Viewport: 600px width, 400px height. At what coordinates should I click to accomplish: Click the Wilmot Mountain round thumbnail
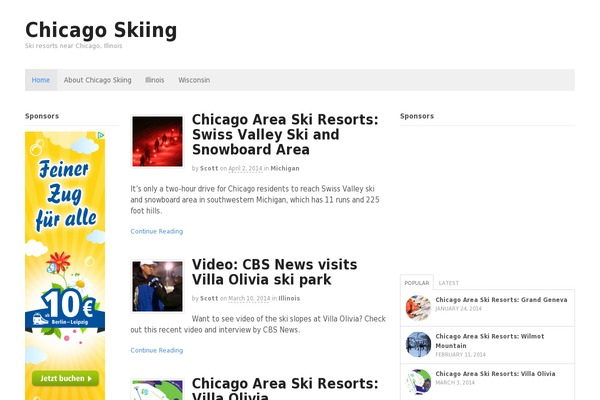[x=418, y=344]
